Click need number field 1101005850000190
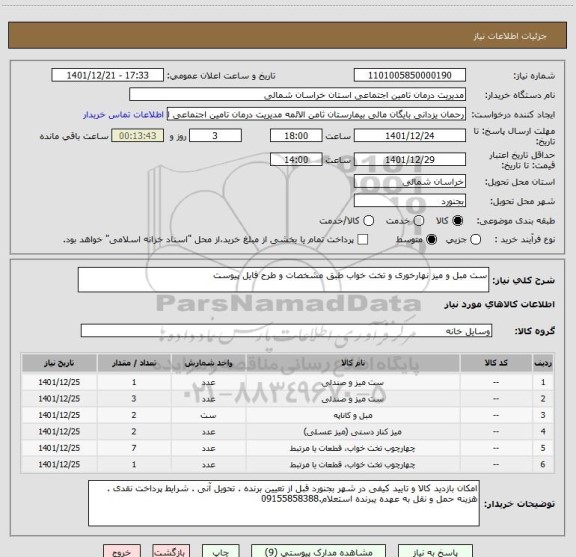 point(410,75)
